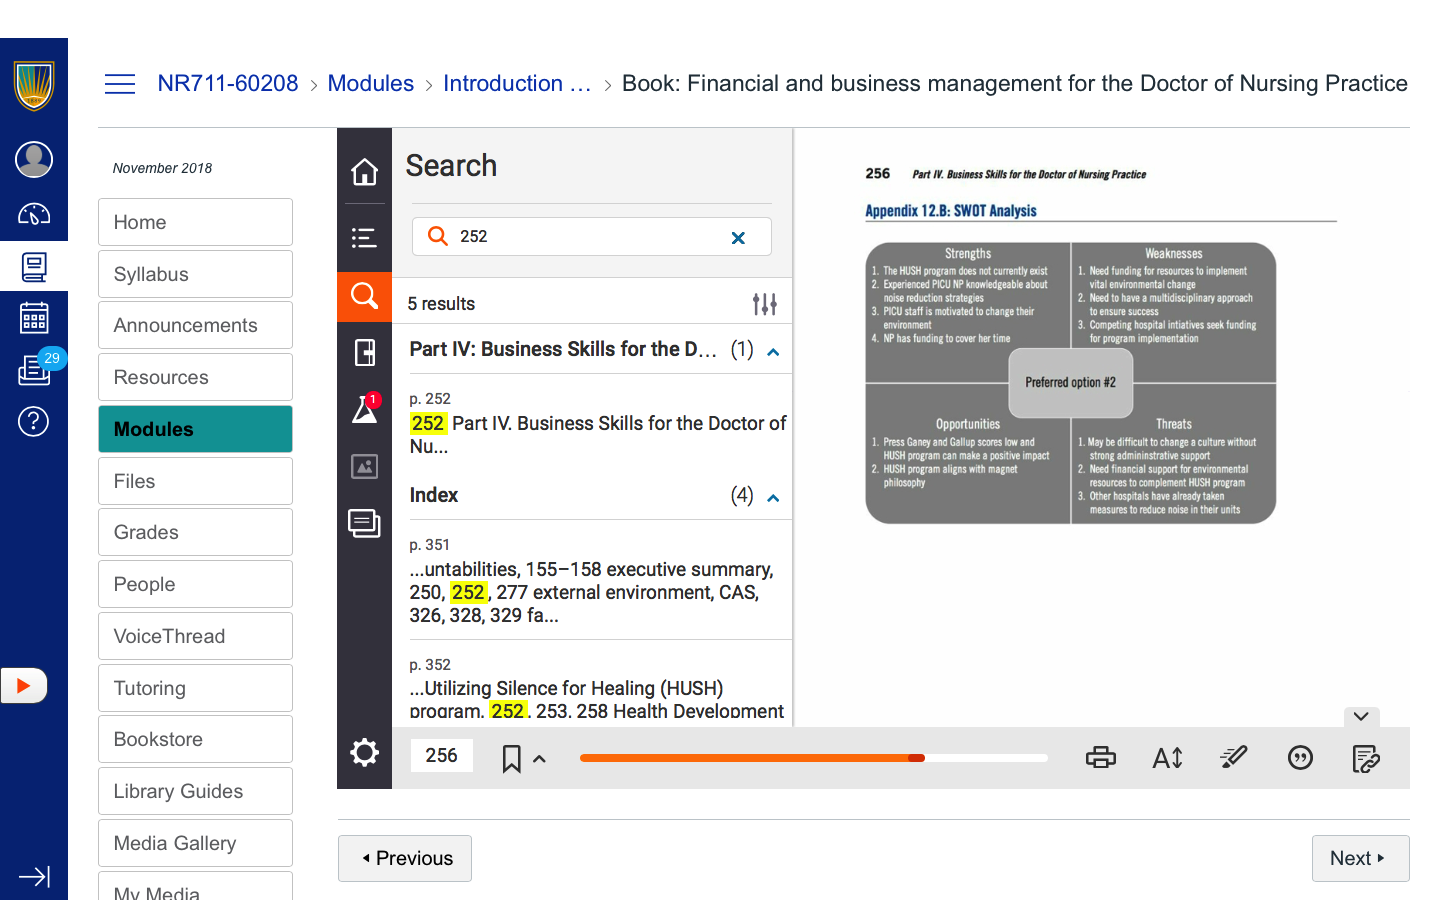Toggle bookmark for this page

pos(511,759)
